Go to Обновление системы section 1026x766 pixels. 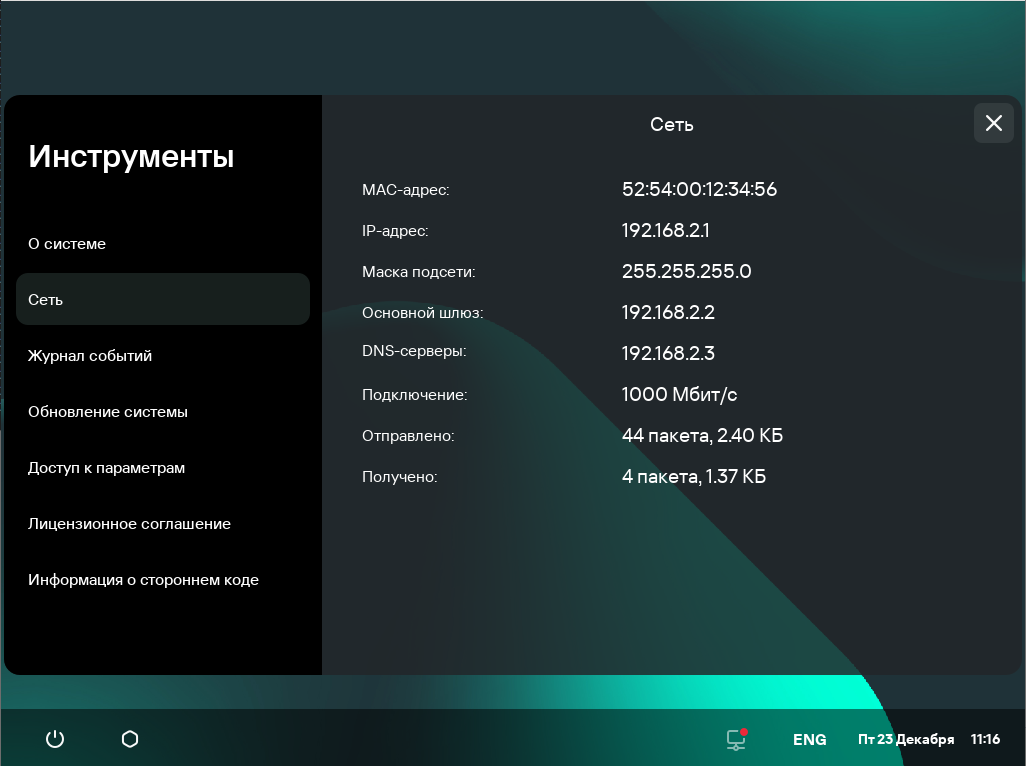tap(108, 412)
